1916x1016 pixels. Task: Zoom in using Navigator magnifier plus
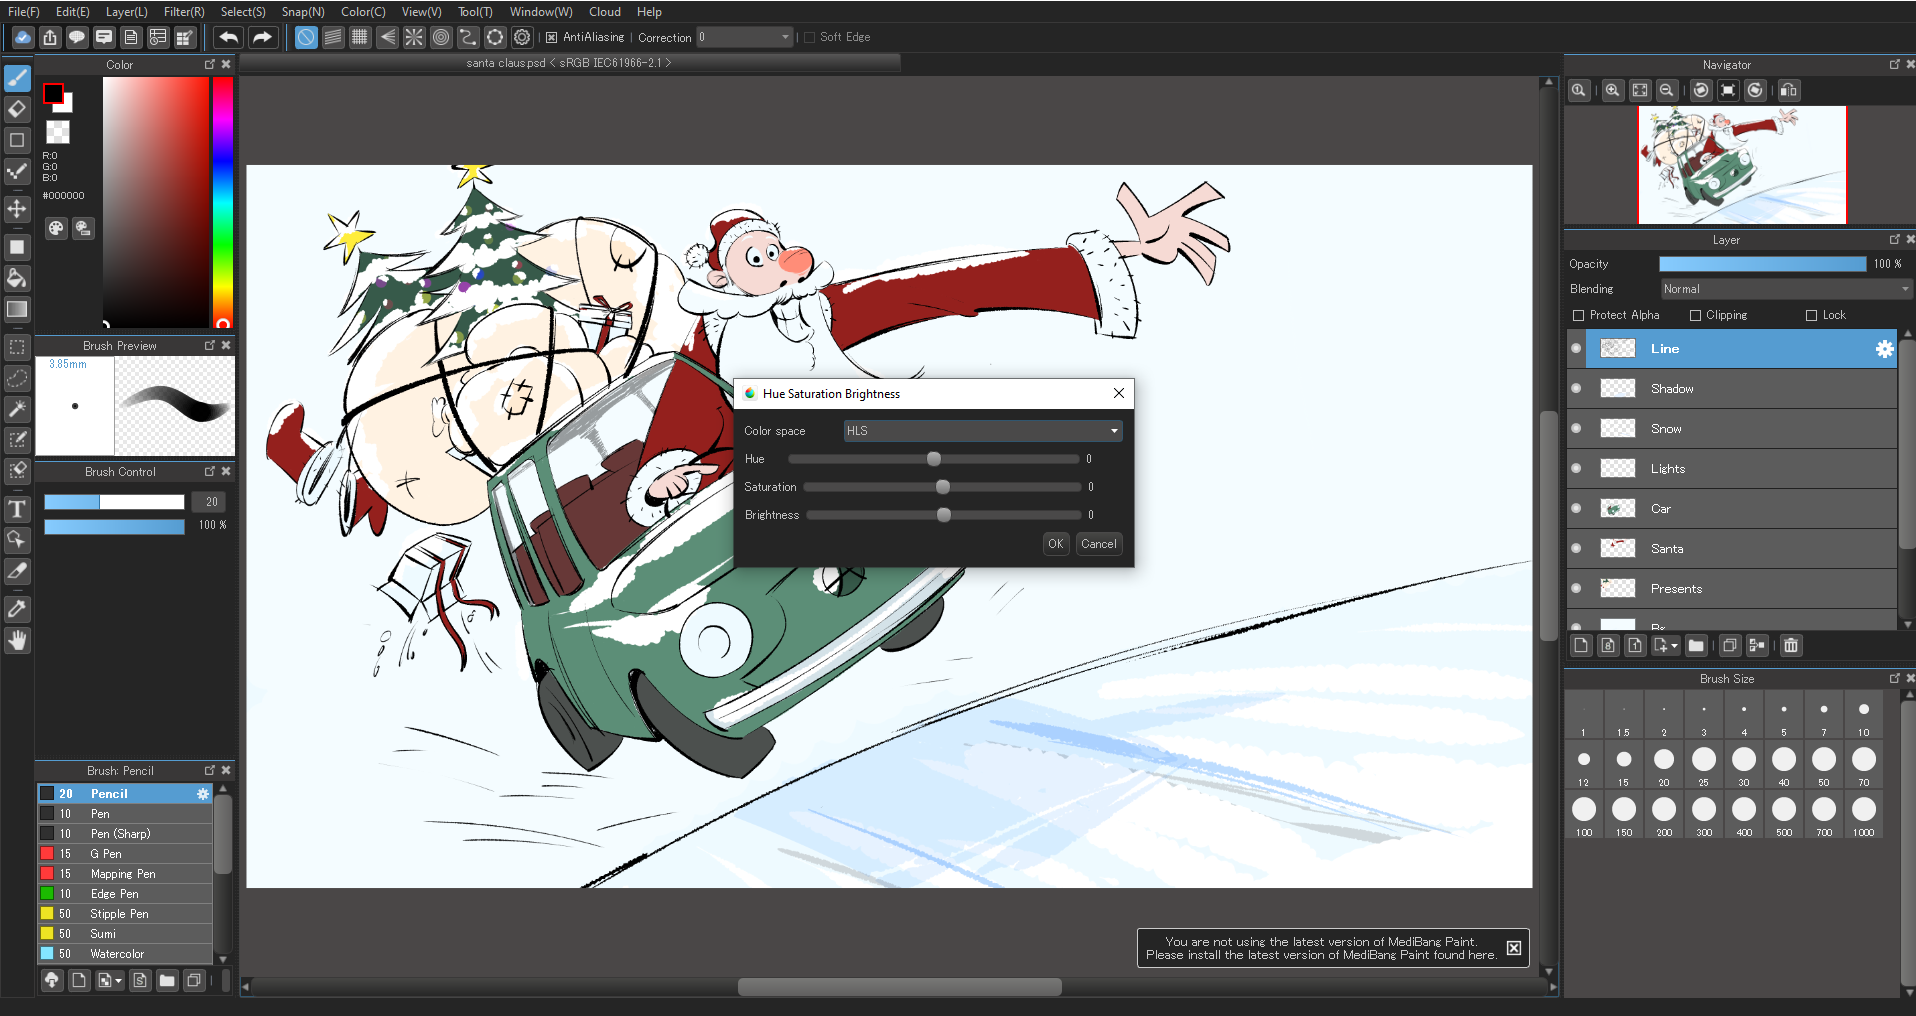coord(1613,90)
